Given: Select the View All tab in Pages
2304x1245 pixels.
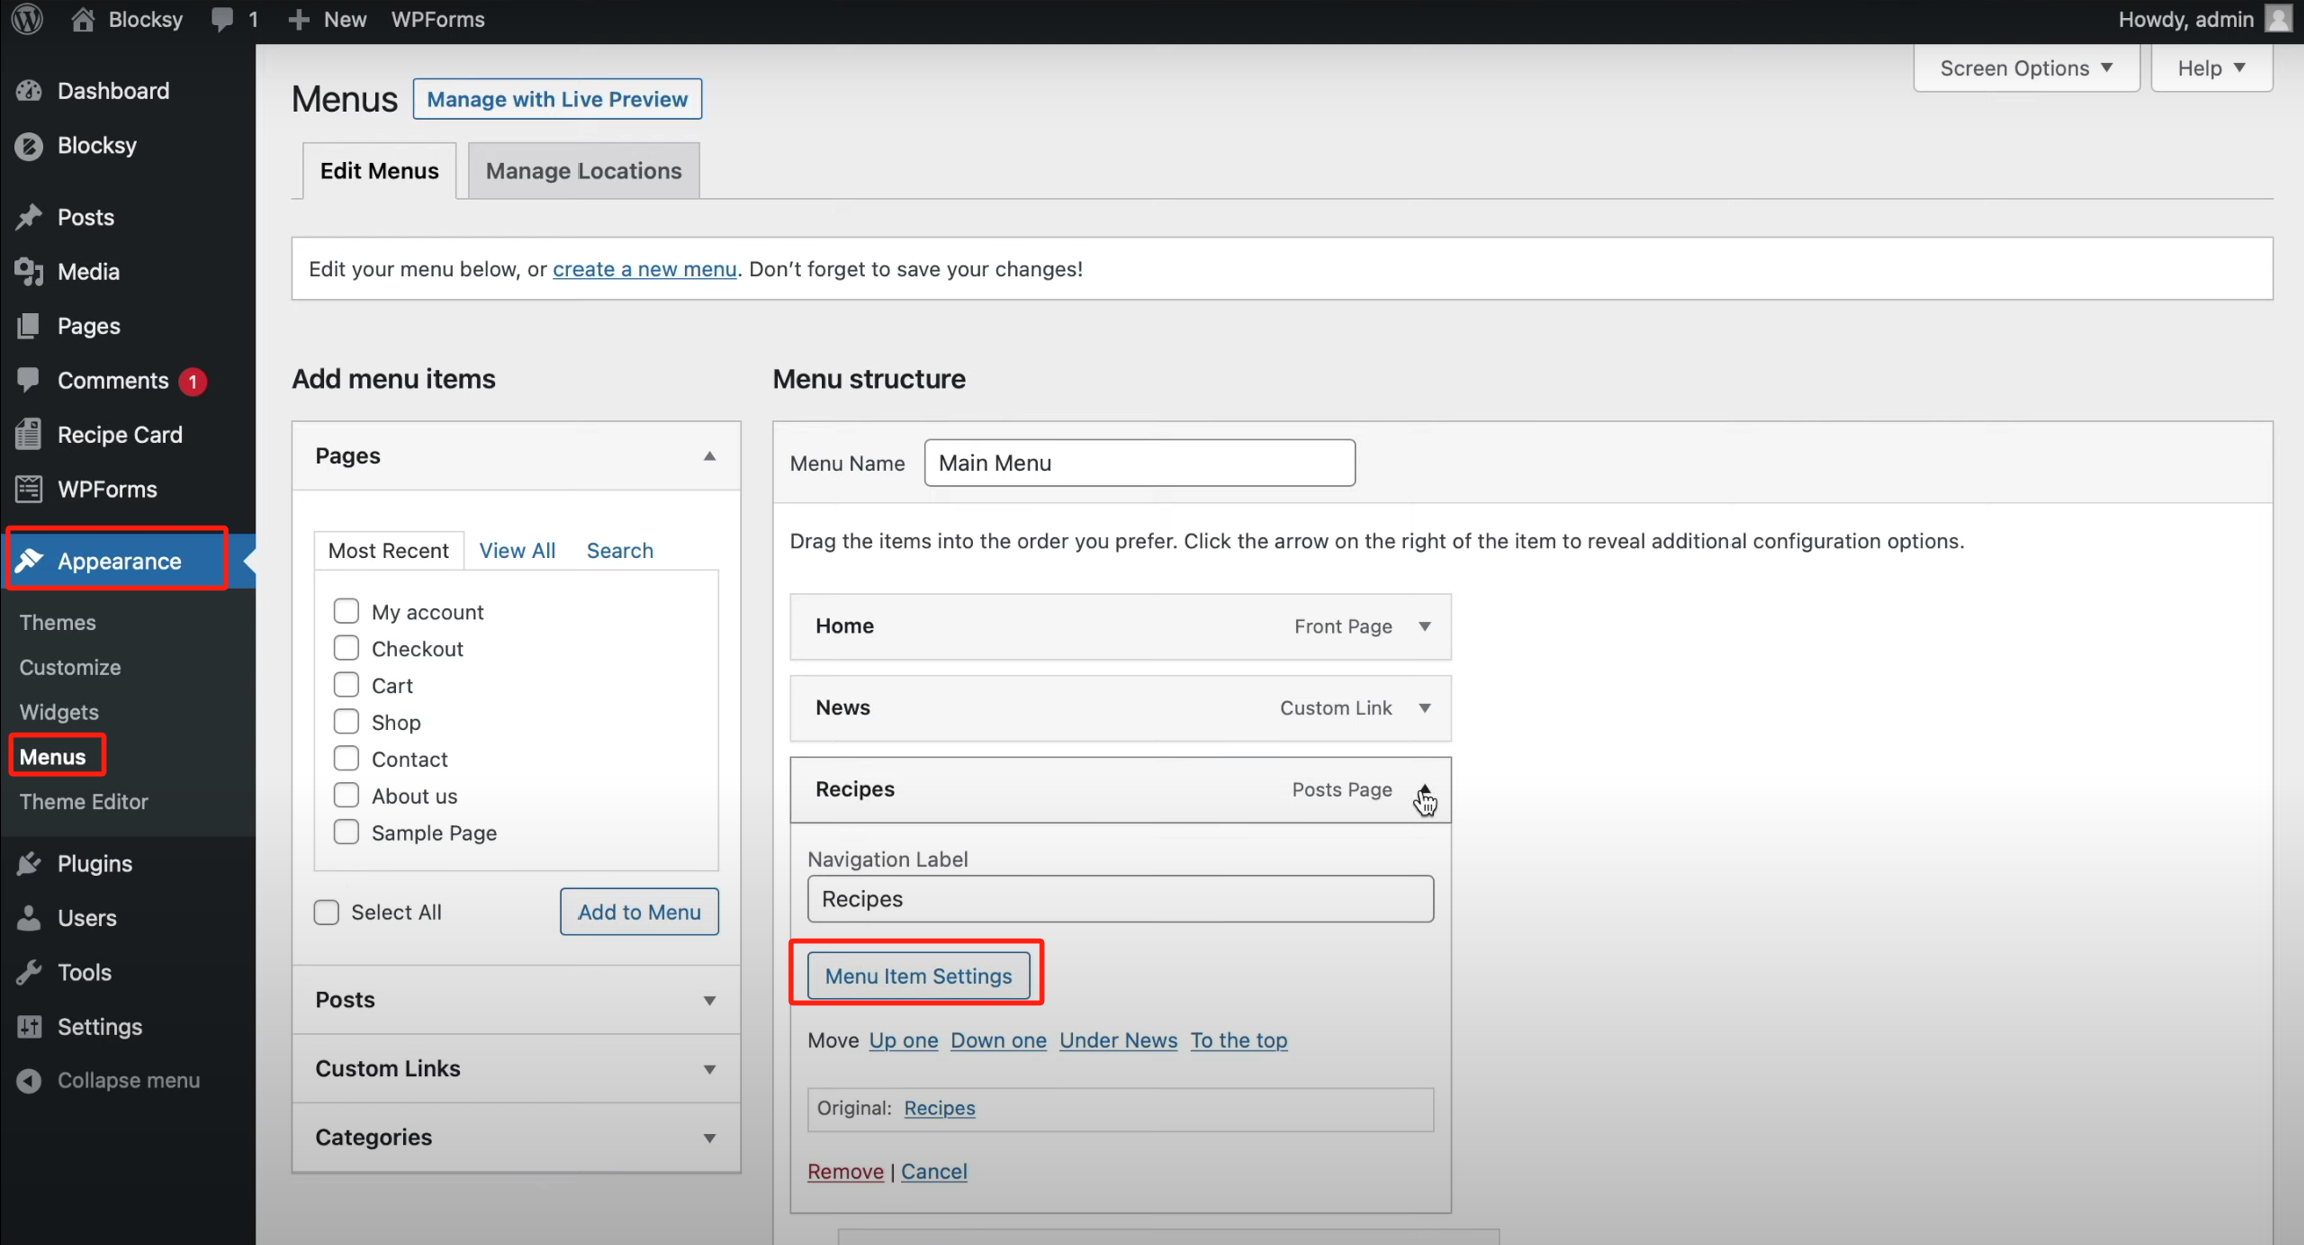Looking at the screenshot, I should point(517,550).
